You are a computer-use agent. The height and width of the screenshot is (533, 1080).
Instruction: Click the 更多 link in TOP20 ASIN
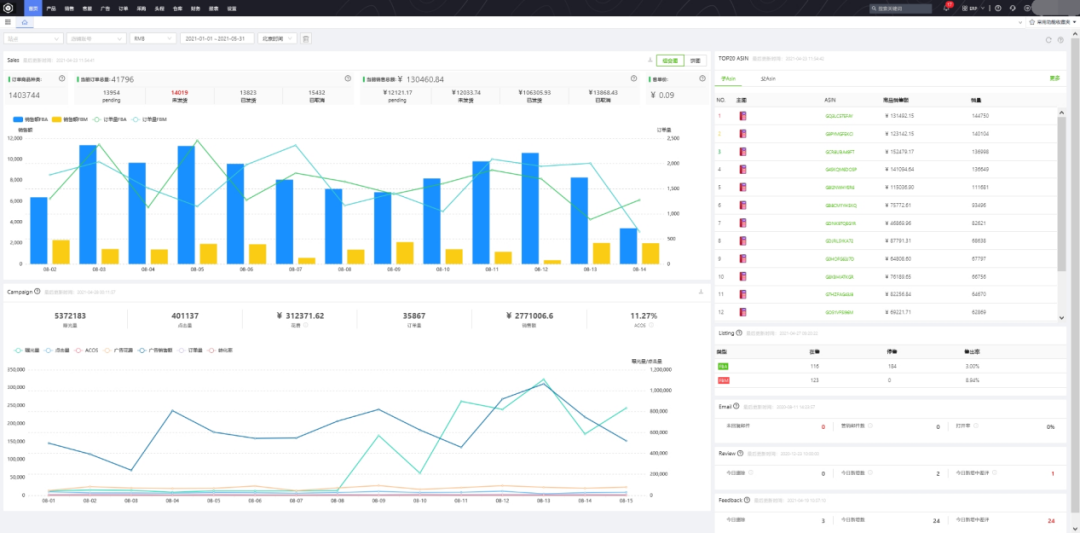pos(1054,77)
